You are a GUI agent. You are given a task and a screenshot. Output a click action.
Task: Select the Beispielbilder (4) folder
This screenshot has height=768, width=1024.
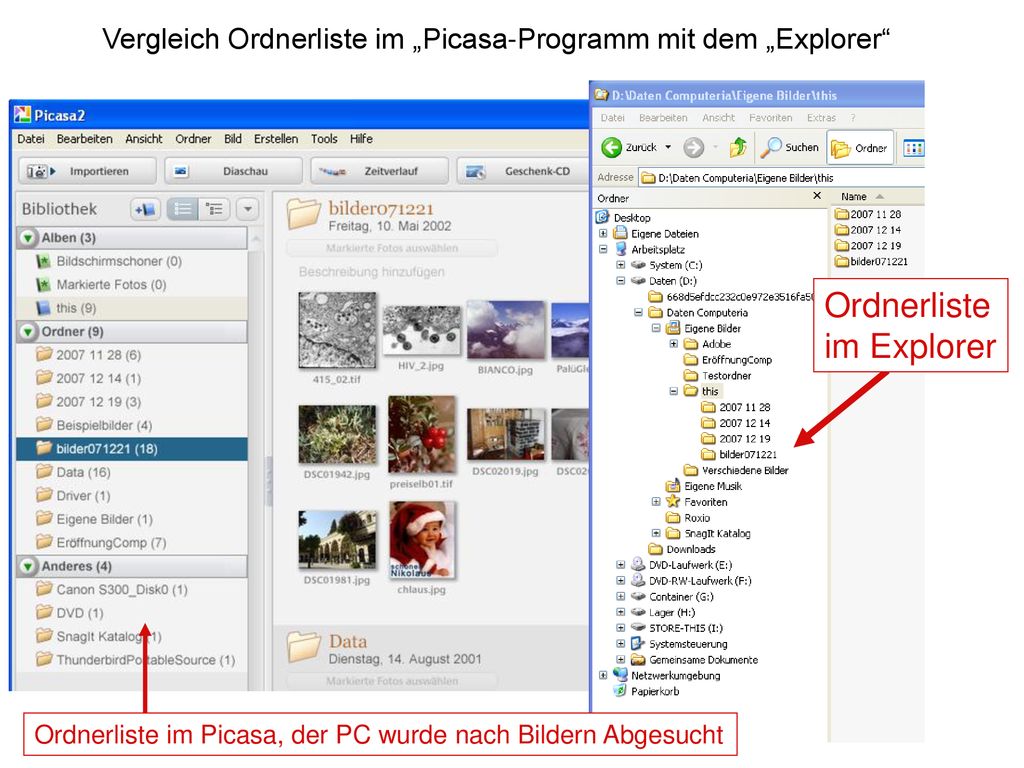[132, 426]
